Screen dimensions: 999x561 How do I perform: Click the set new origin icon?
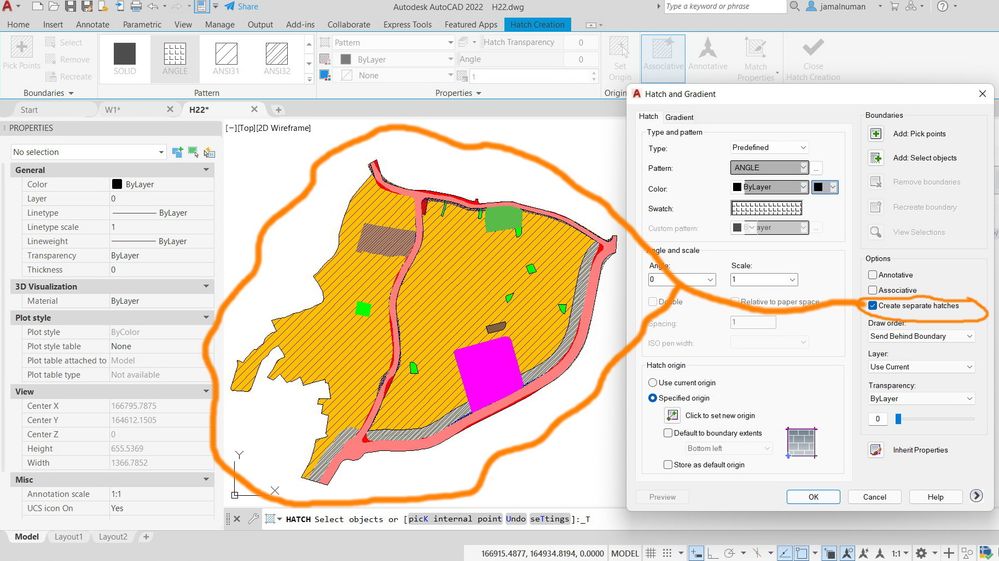tap(672, 415)
